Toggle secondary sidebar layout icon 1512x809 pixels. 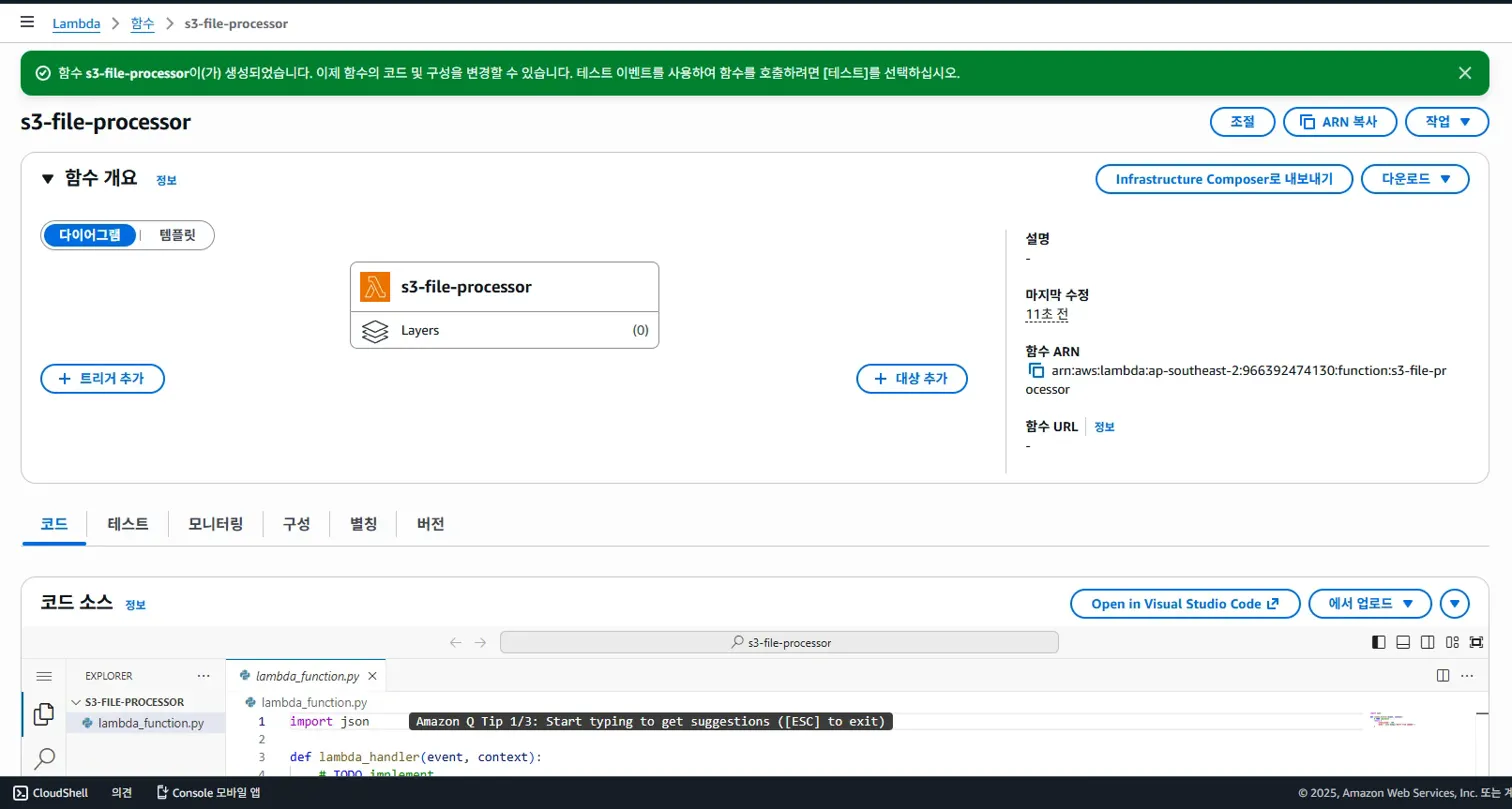(x=1428, y=642)
